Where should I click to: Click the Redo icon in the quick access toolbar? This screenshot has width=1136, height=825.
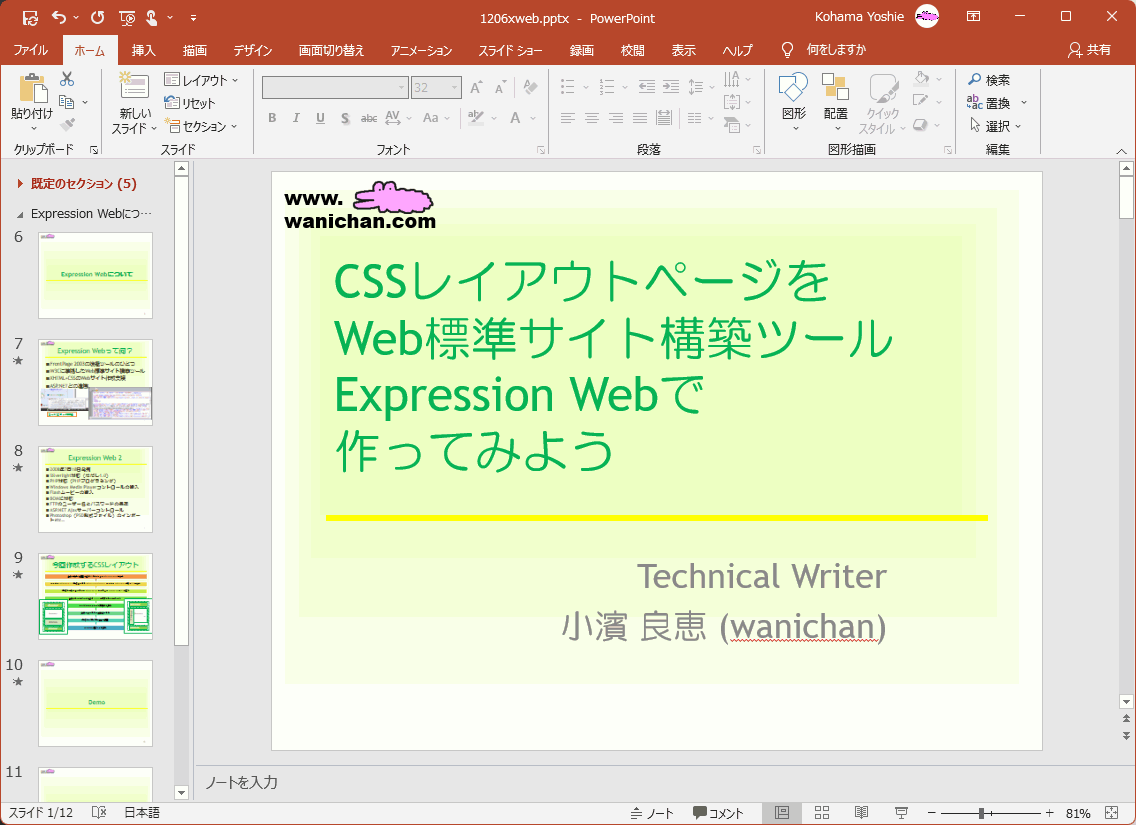[x=97, y=17]
